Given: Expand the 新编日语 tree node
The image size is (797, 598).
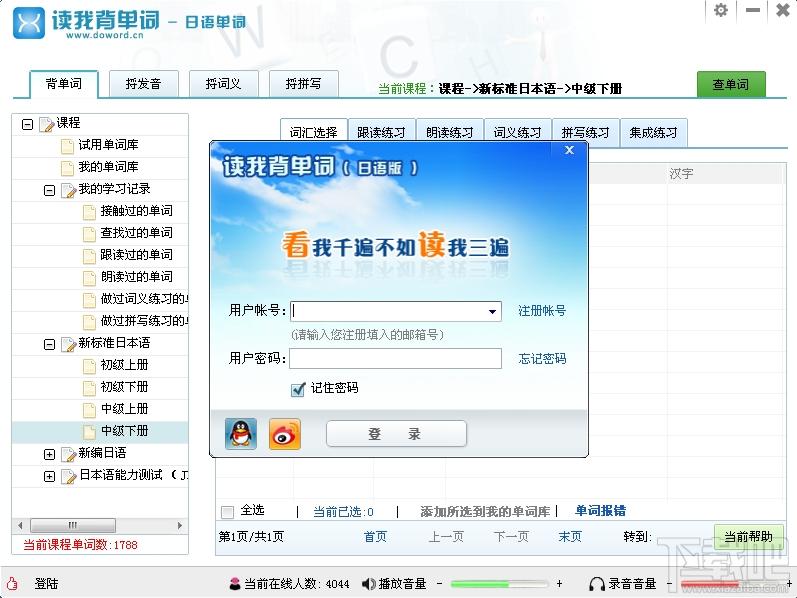Looking at the screenshot, I should pyautogui.click(x=49, y=454).
